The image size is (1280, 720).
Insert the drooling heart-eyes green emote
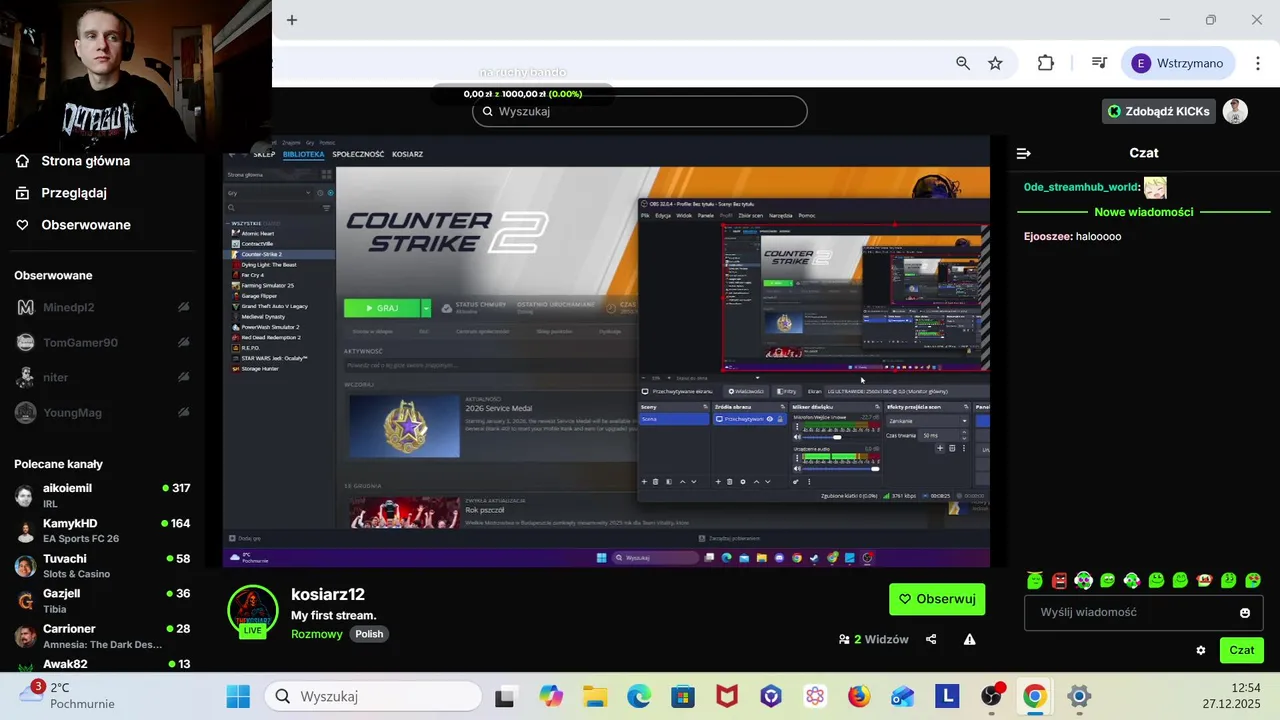(x=1252, y=580)
